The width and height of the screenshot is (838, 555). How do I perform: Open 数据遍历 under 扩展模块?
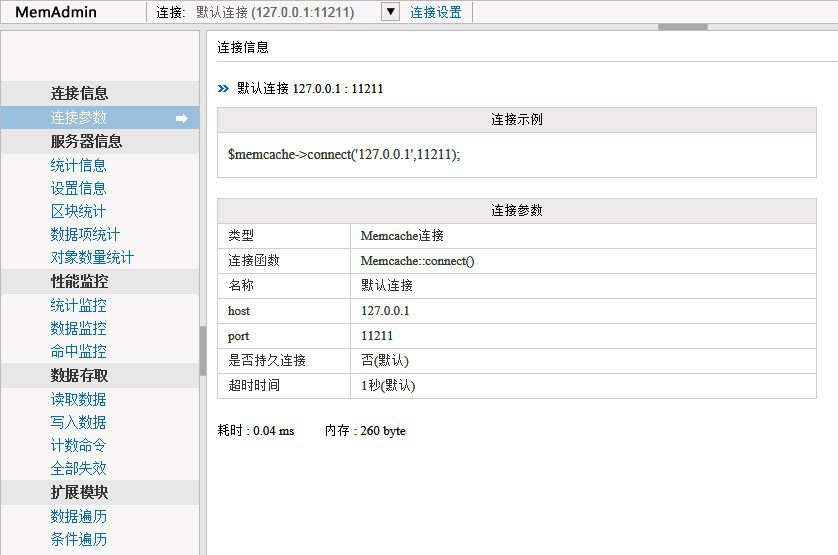[79, 516]
